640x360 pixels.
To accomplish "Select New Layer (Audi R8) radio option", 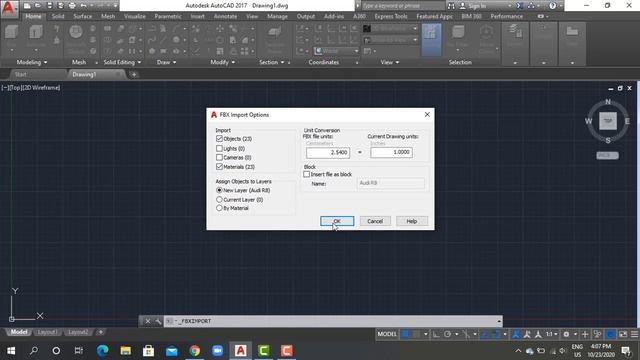I will click(219, 190).
